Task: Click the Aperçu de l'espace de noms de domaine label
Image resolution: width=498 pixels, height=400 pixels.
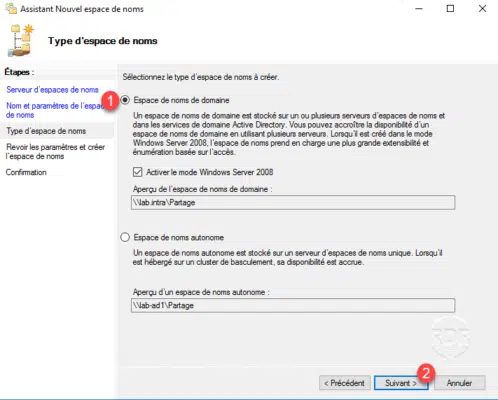Action: pyautogui.click(x=203, y=189)
